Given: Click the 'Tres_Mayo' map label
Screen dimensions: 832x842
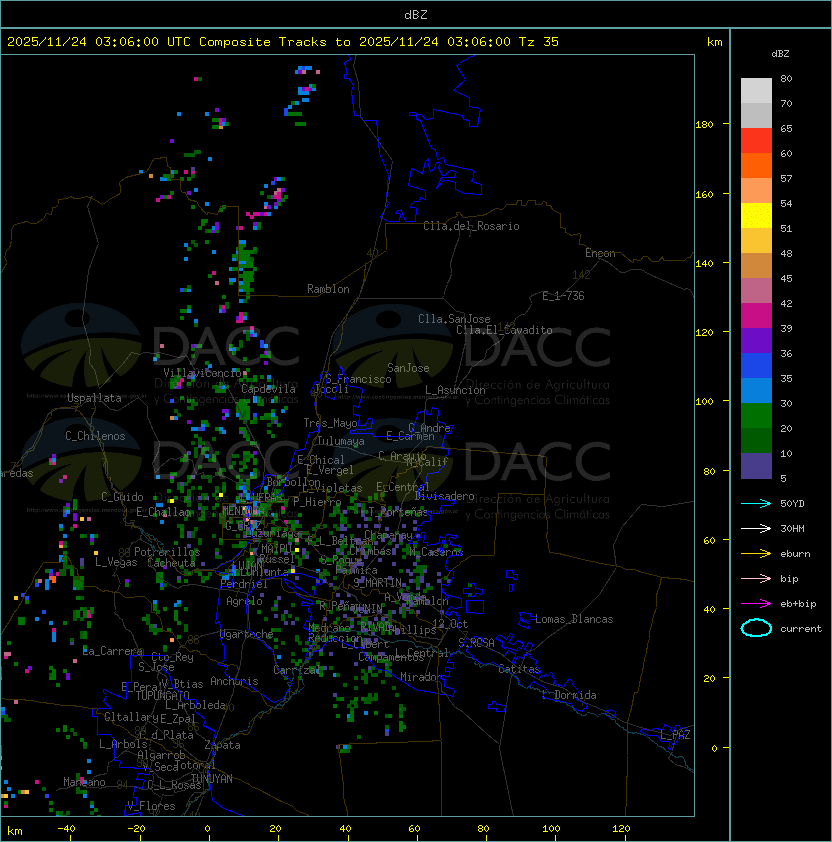Looking at the screenshot, I should [x=330, y=423].
